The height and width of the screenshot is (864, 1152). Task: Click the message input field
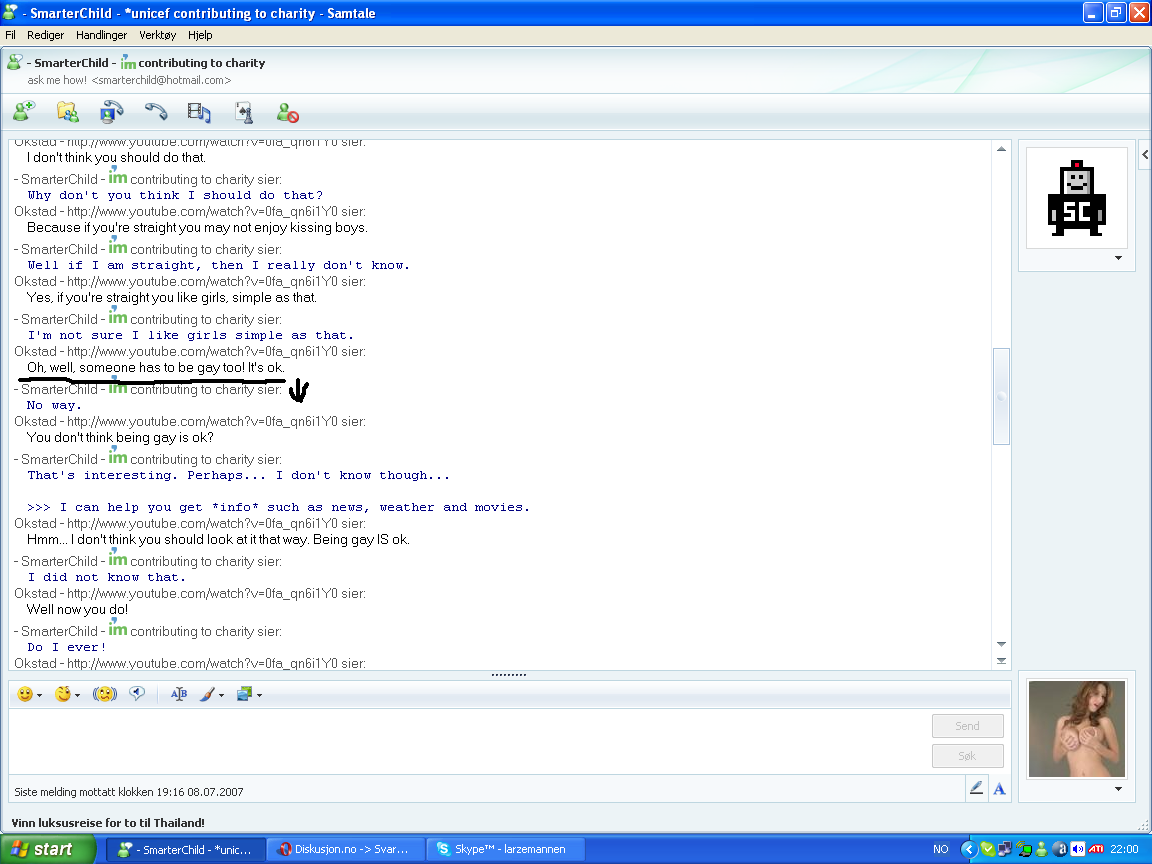(468, 741)
